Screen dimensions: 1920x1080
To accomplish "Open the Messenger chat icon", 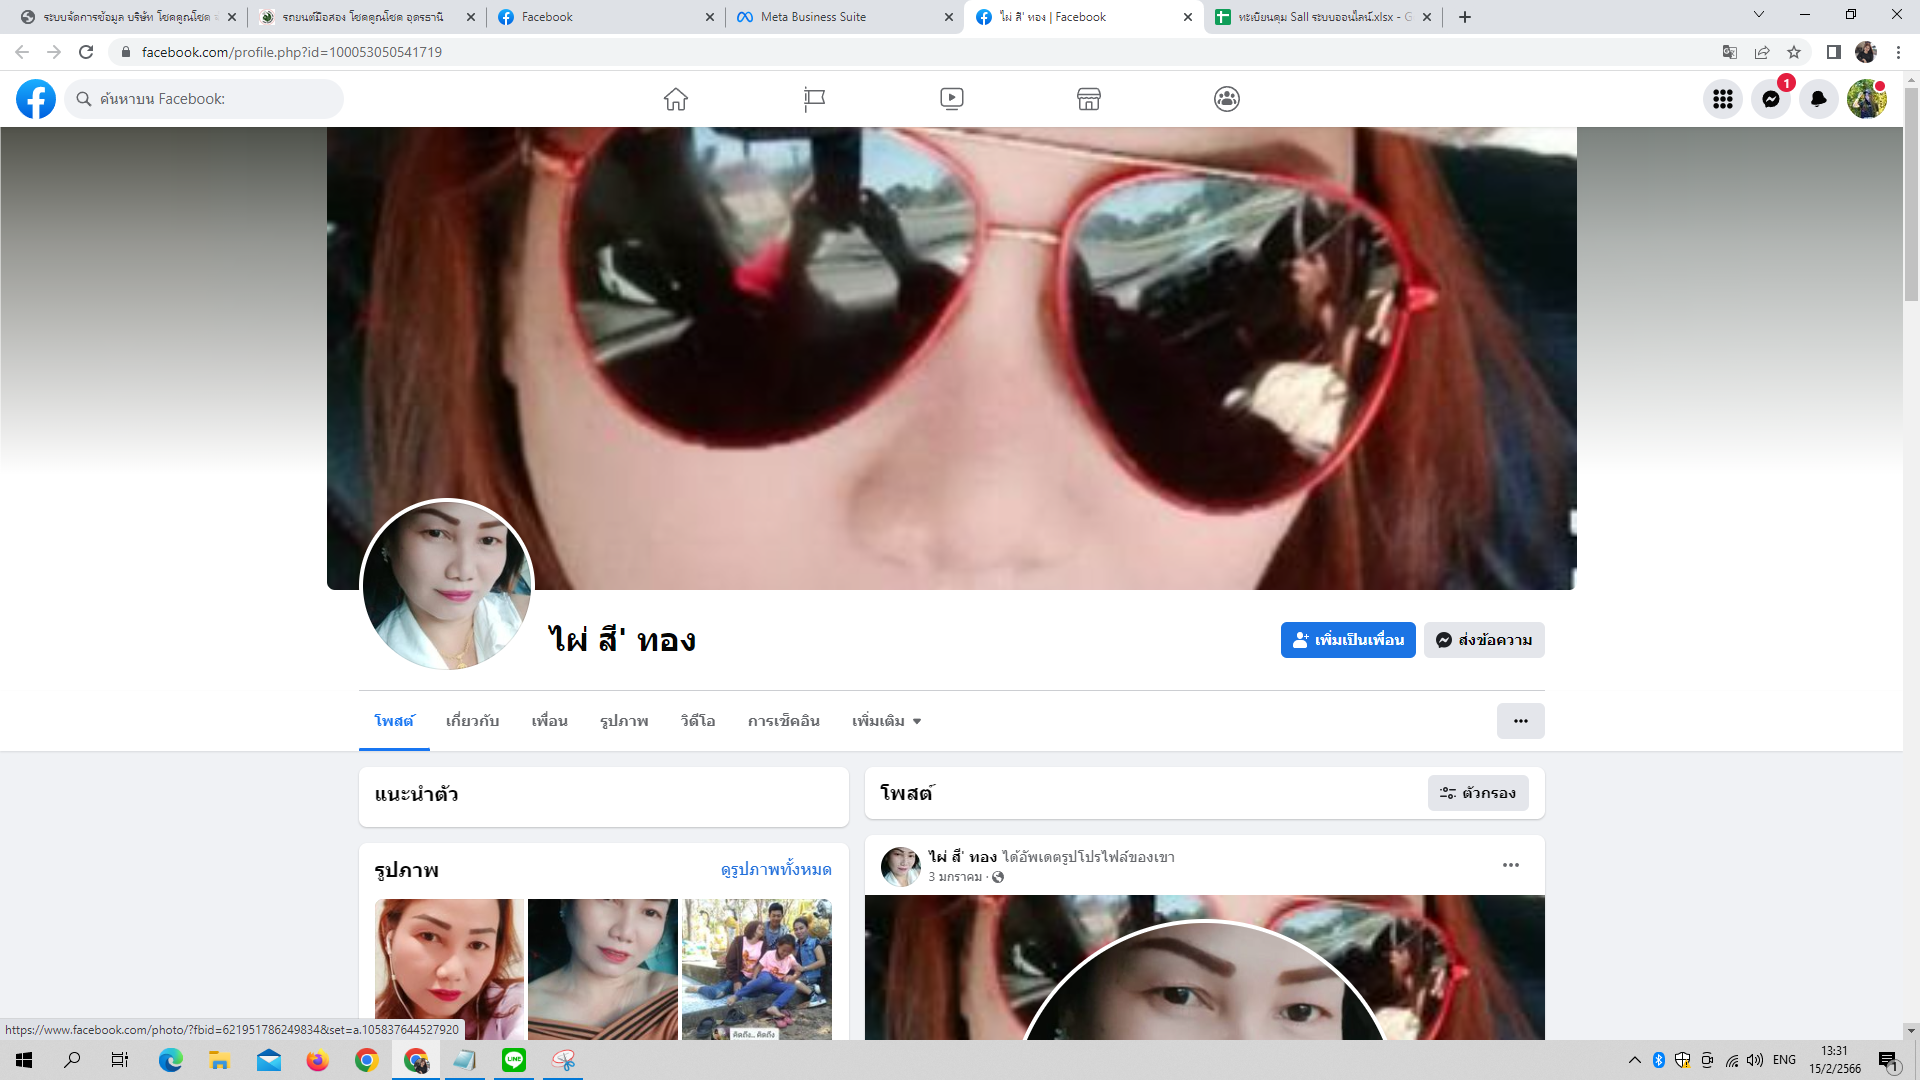I will click(x=1771, y=99).
